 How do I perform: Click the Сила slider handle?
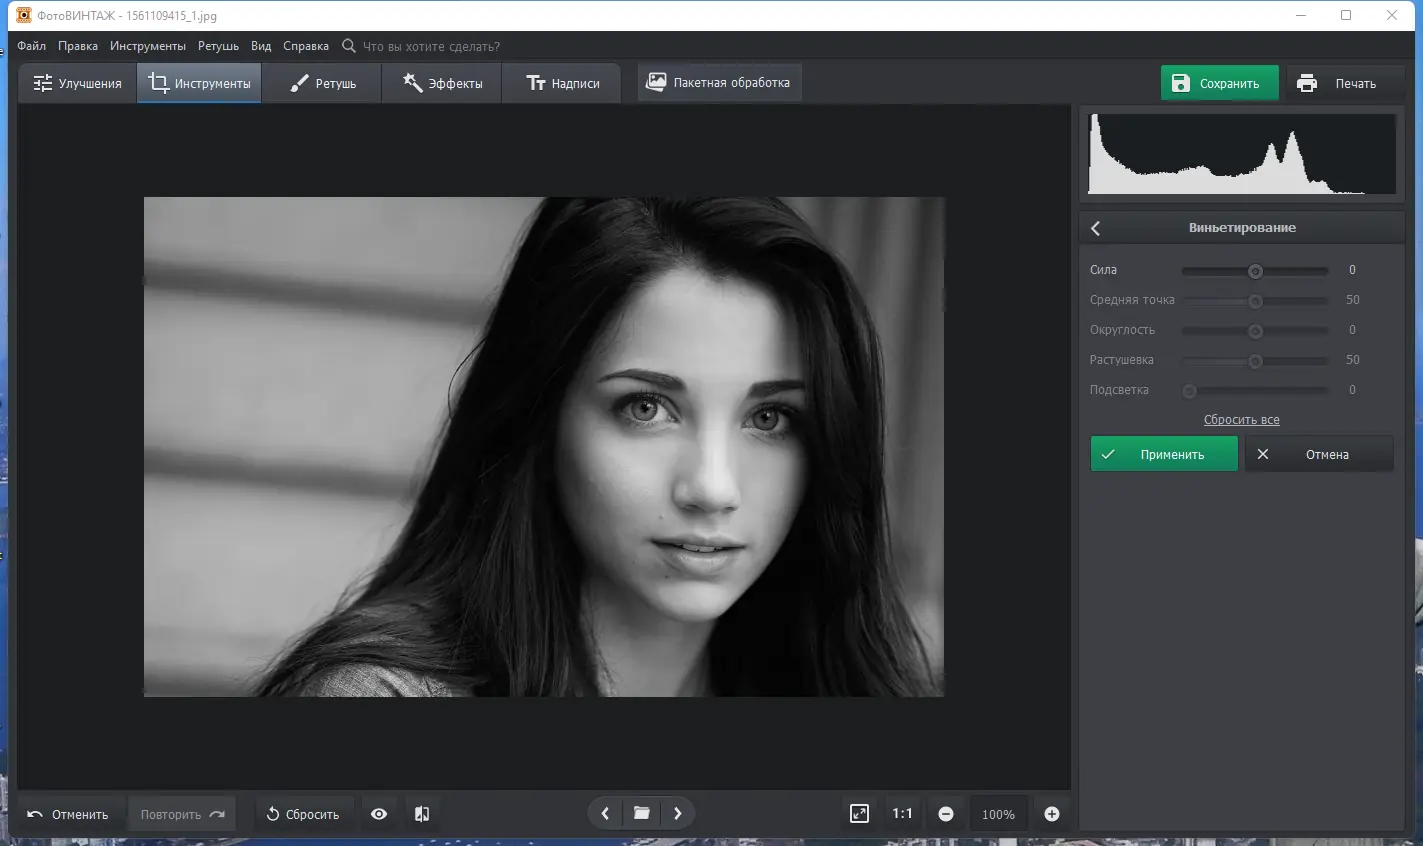[x=1255, y=271]
